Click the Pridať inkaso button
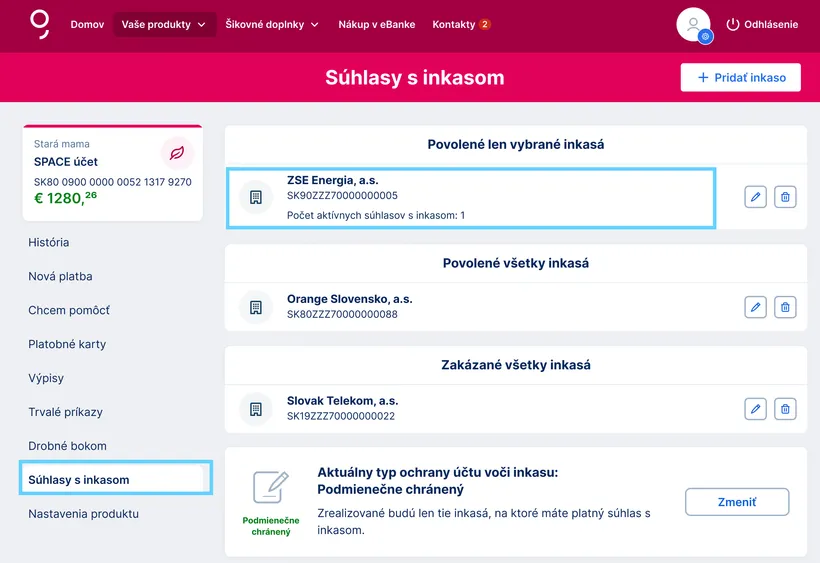 pos(740,77)
